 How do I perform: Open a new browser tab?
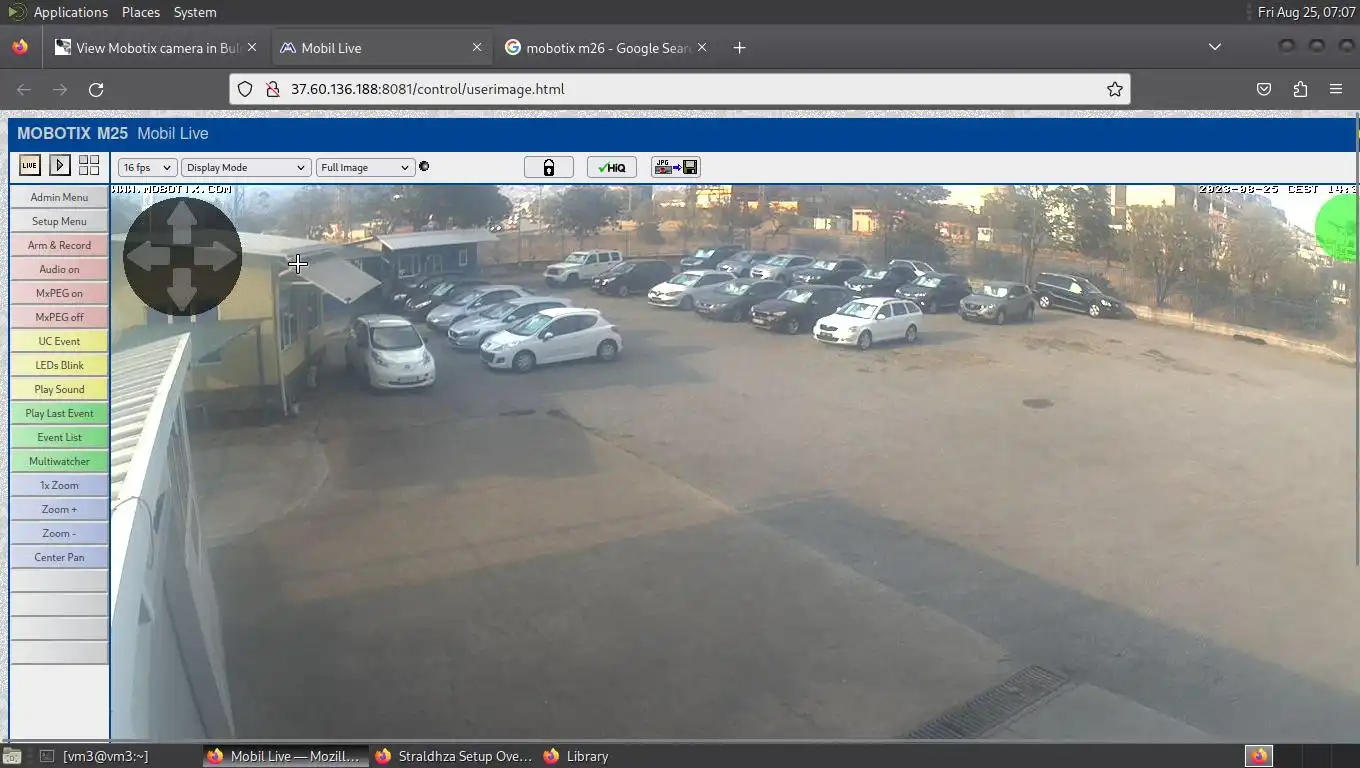[739, 48]
